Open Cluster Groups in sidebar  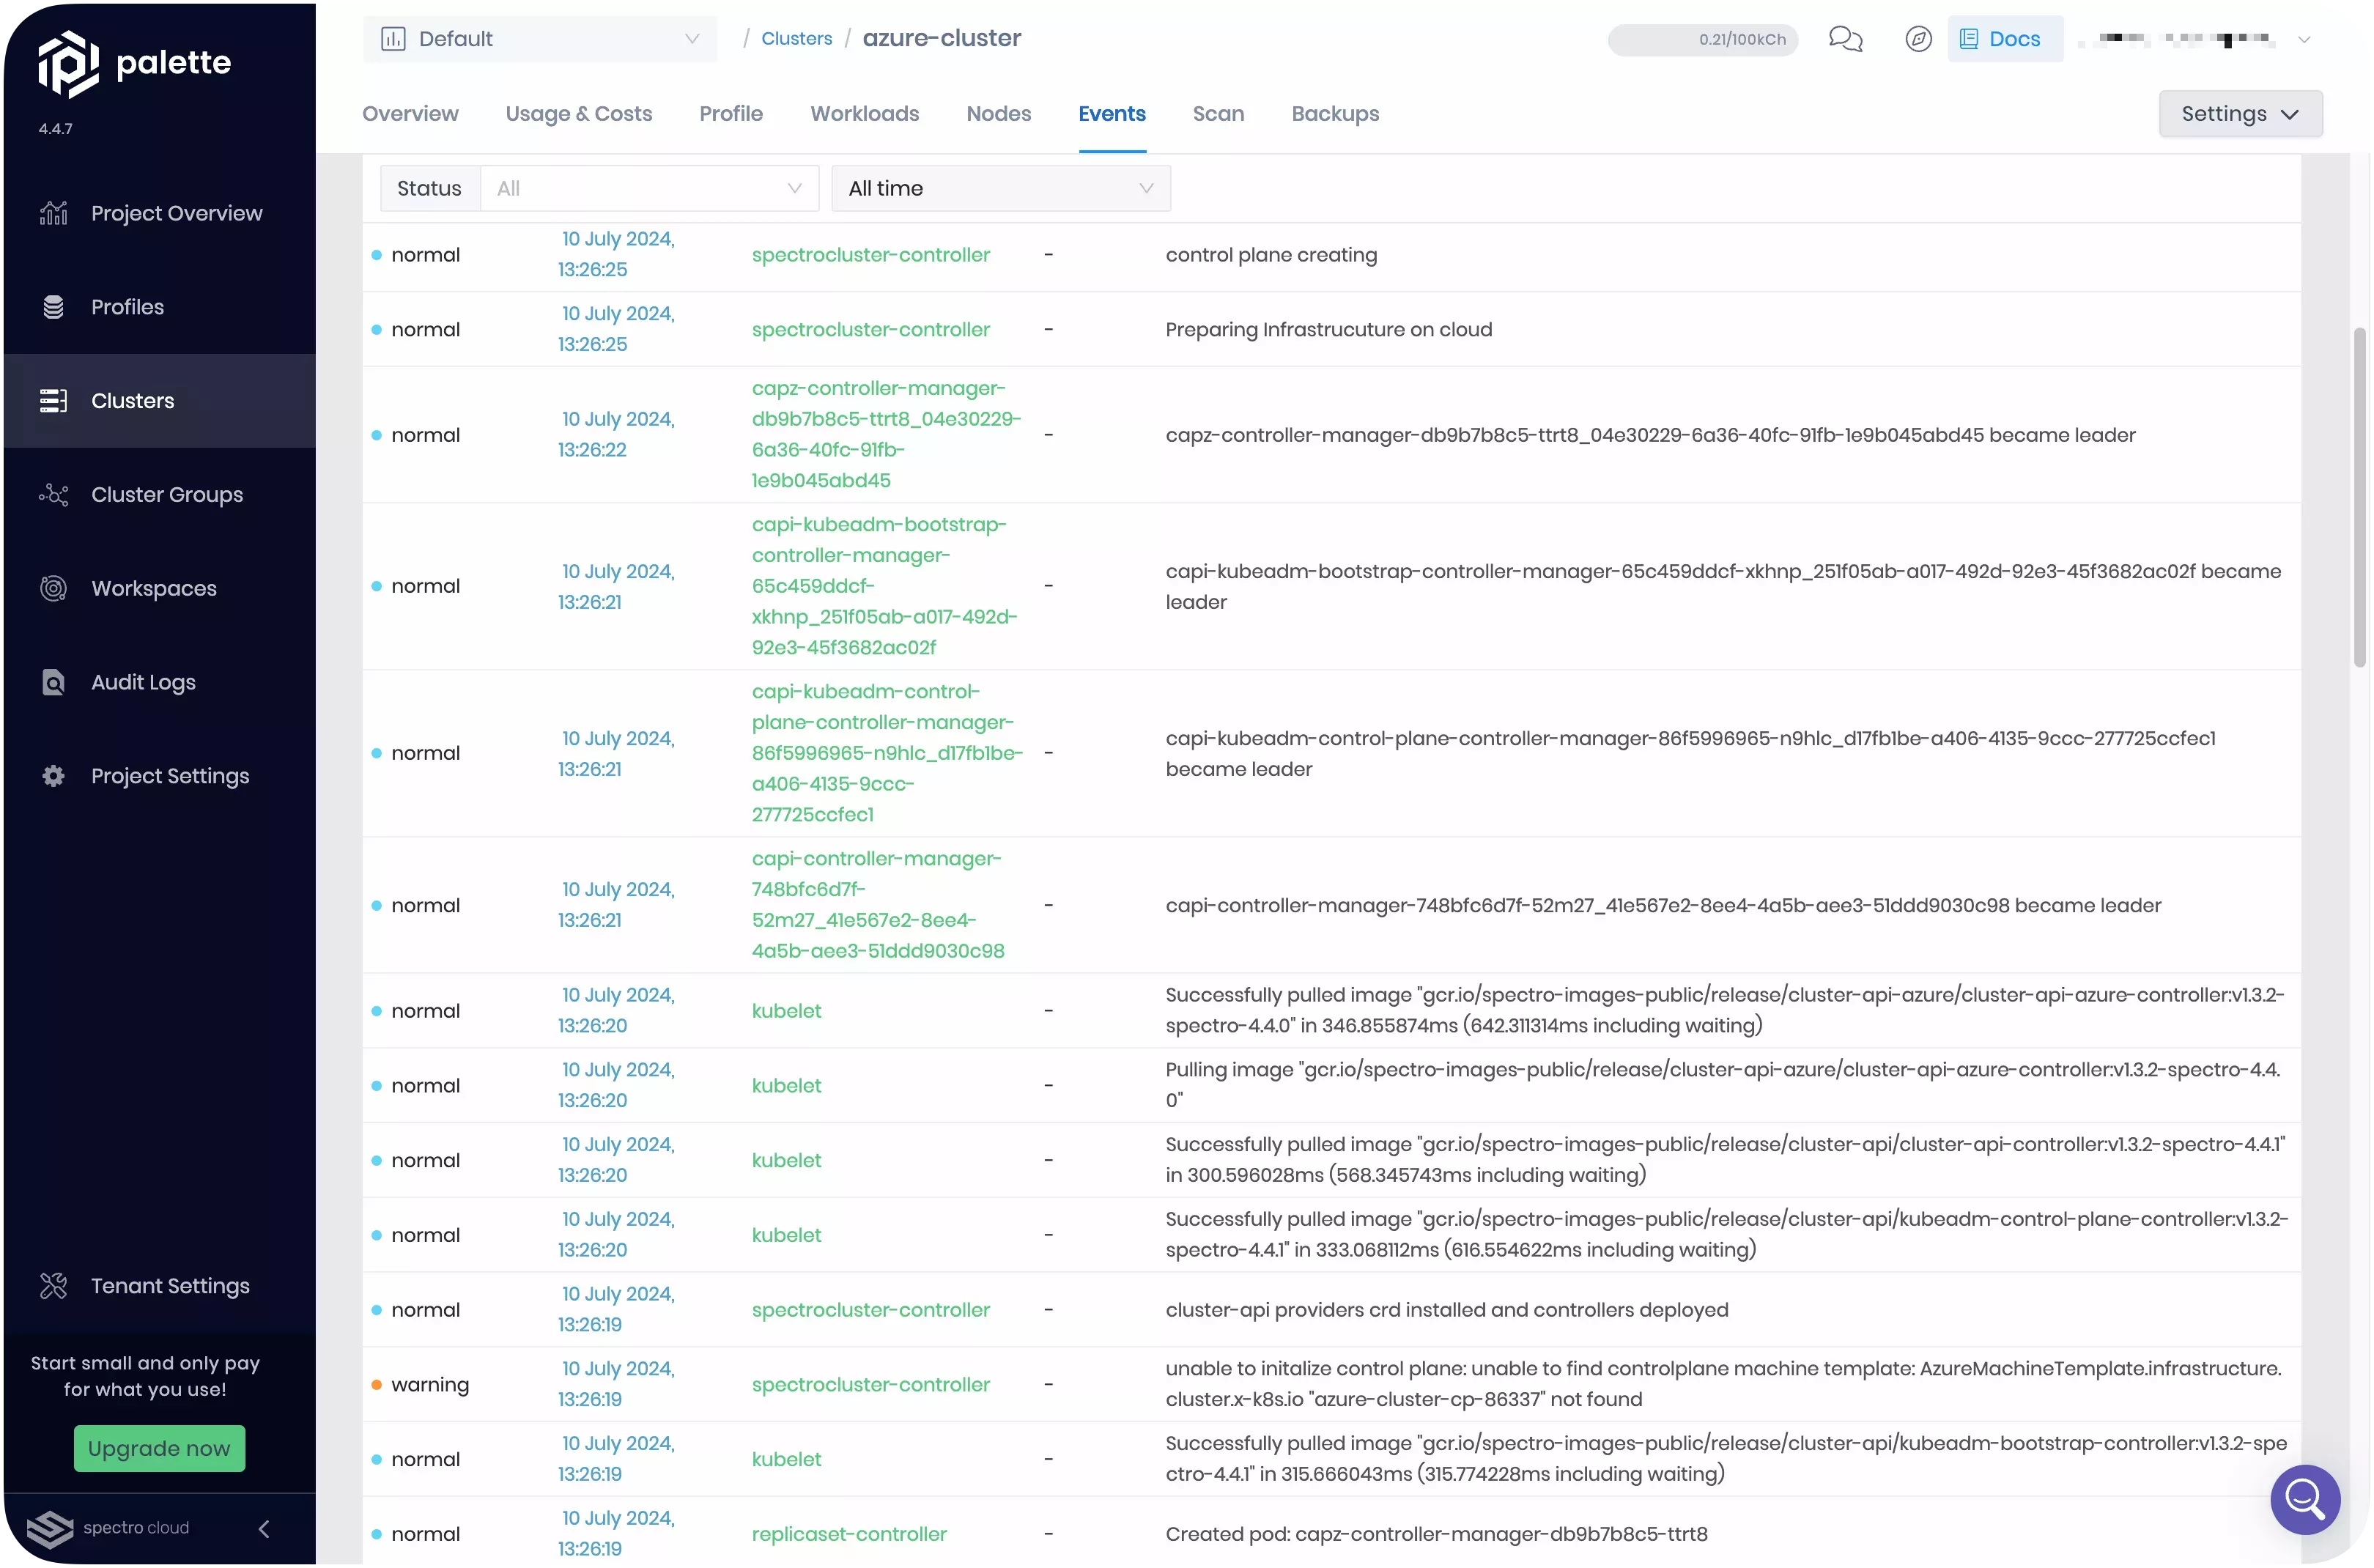point(160,495)
